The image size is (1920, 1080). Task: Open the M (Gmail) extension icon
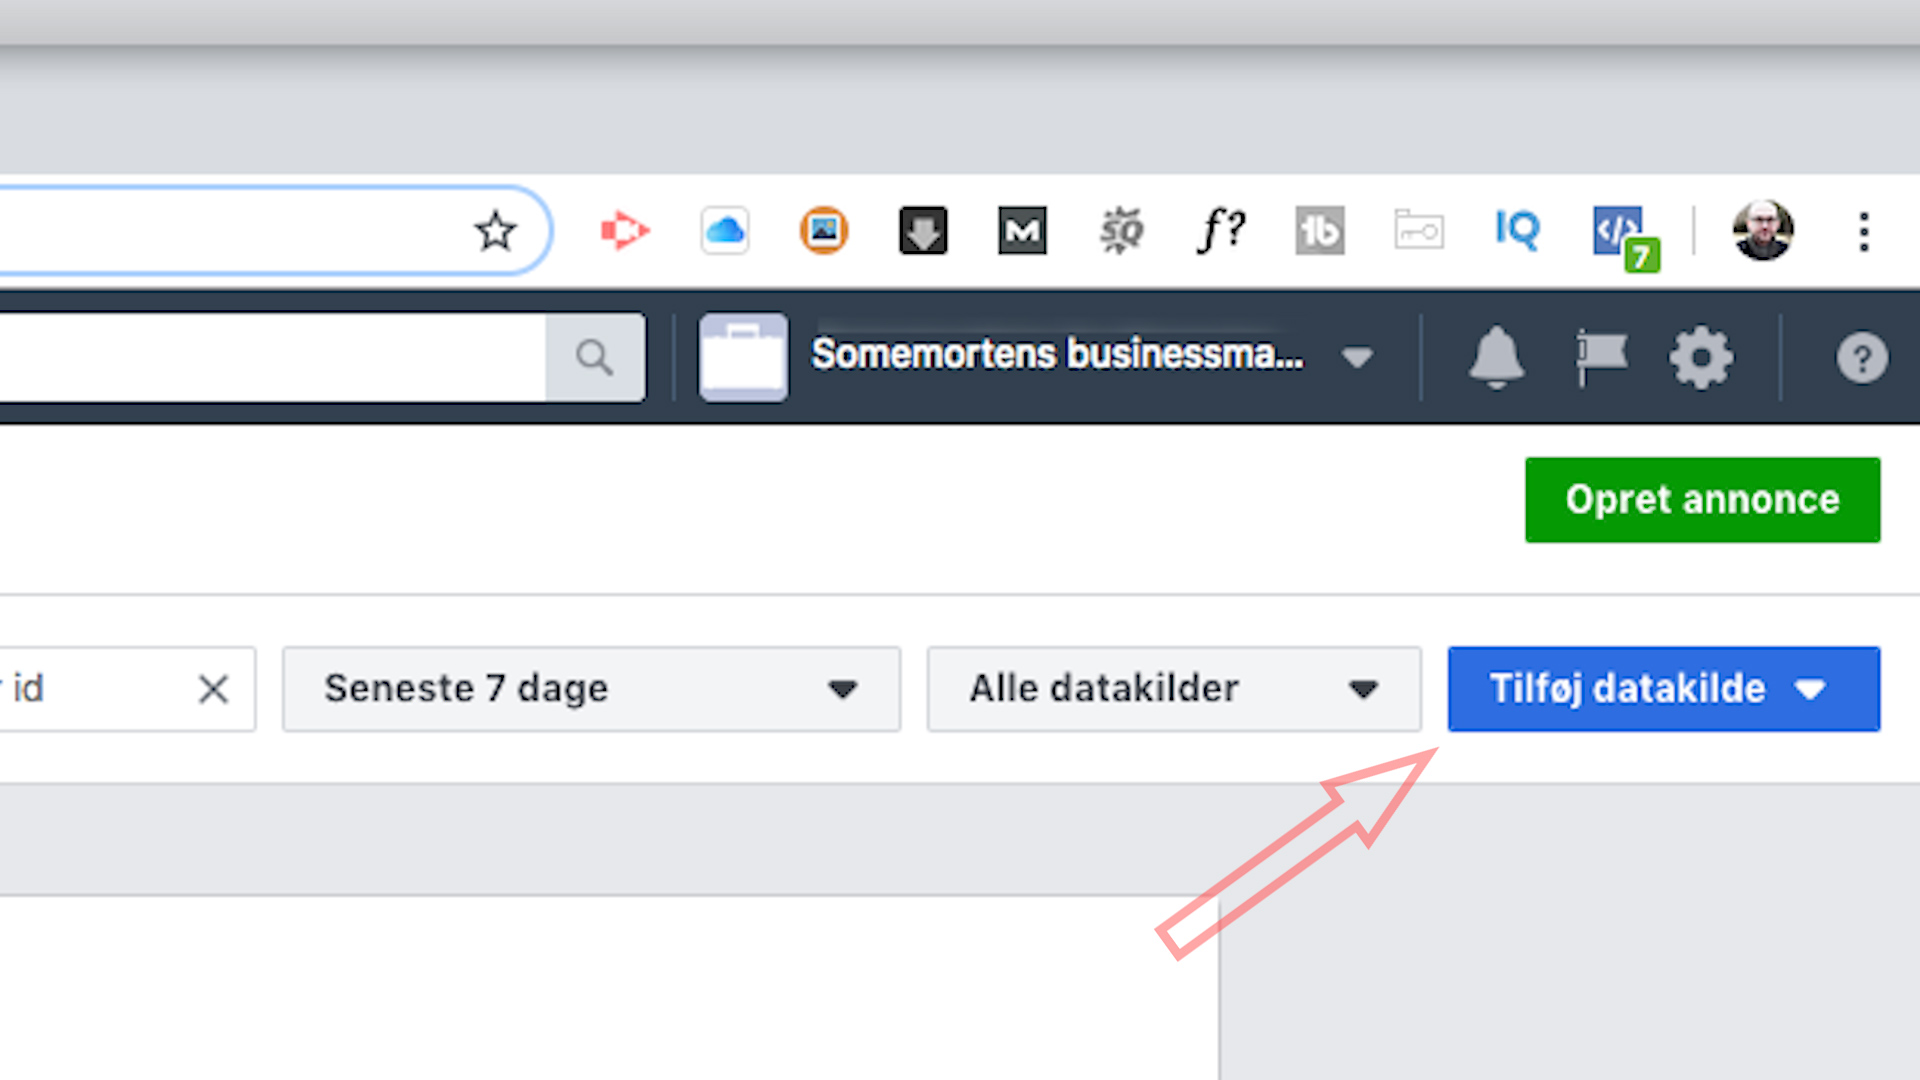(x=1022, y=231)
